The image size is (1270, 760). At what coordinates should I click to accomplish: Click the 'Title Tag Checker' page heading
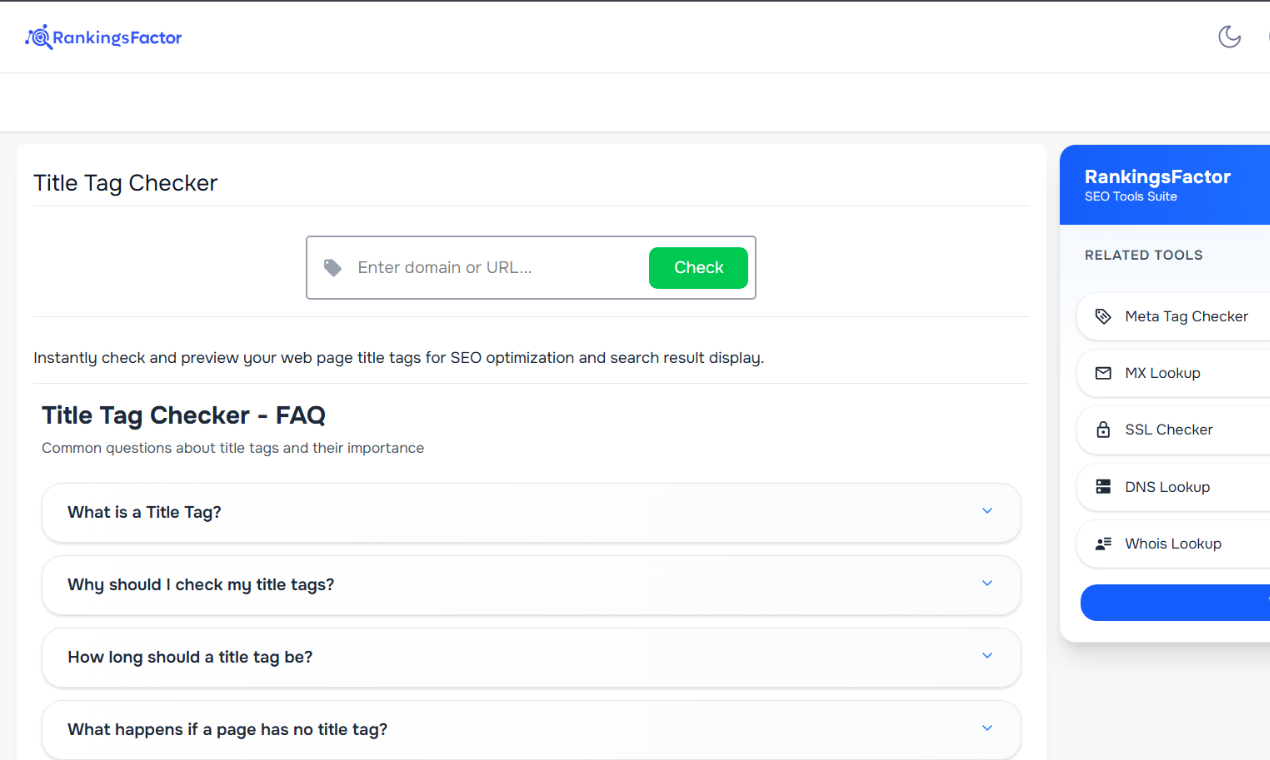tap(125, 183)
